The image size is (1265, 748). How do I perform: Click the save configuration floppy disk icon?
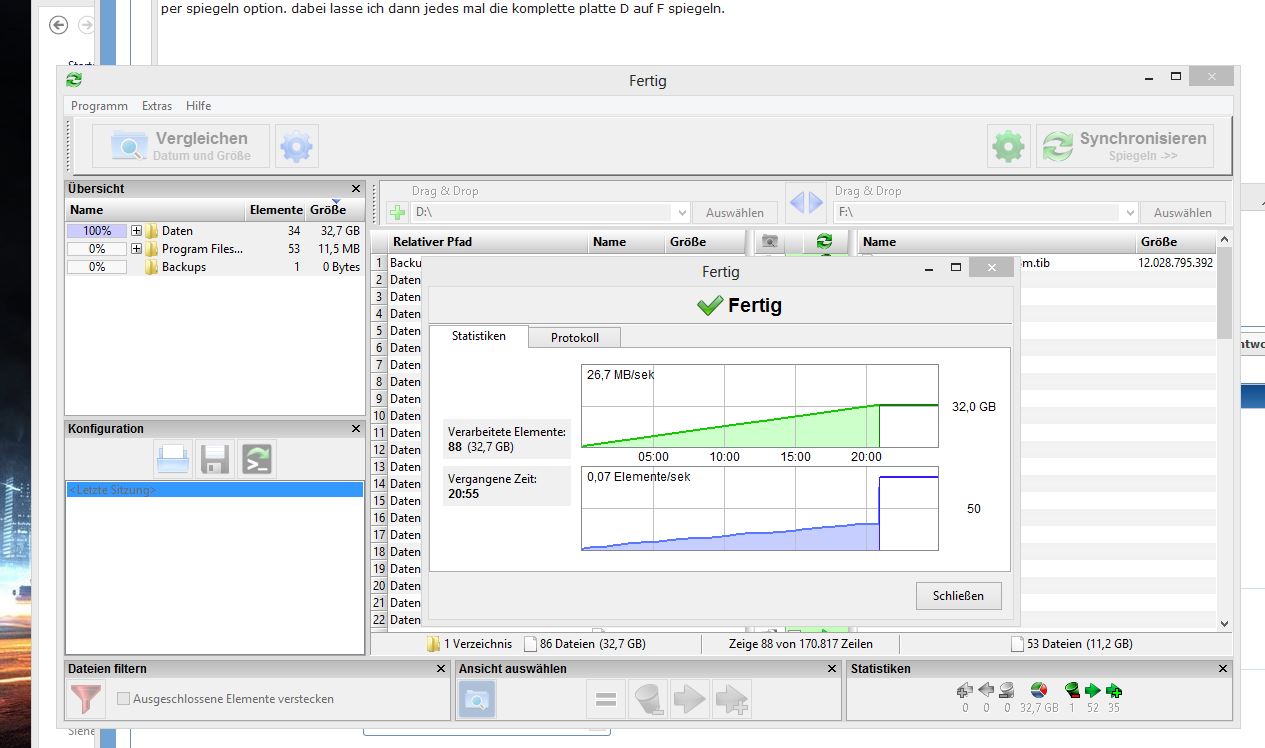[216, 459]
